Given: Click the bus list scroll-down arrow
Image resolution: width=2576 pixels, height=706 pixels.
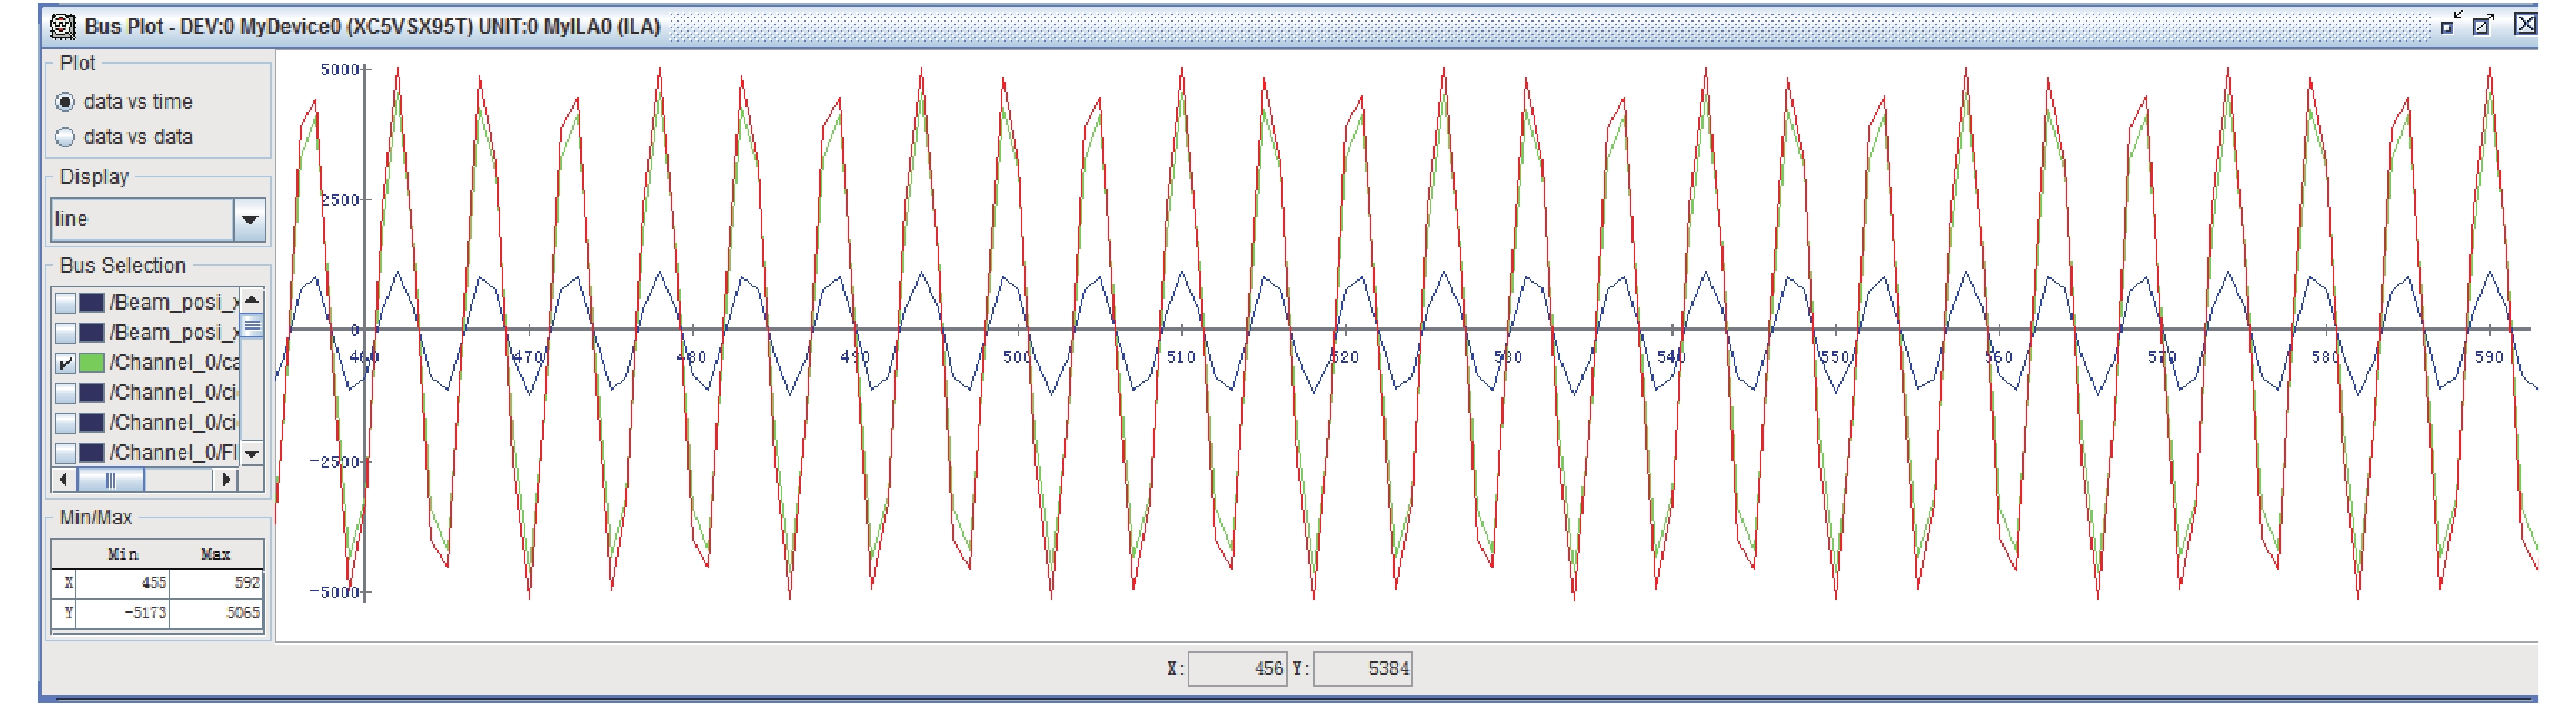Looking at the screenshot, I should [252, 454].
